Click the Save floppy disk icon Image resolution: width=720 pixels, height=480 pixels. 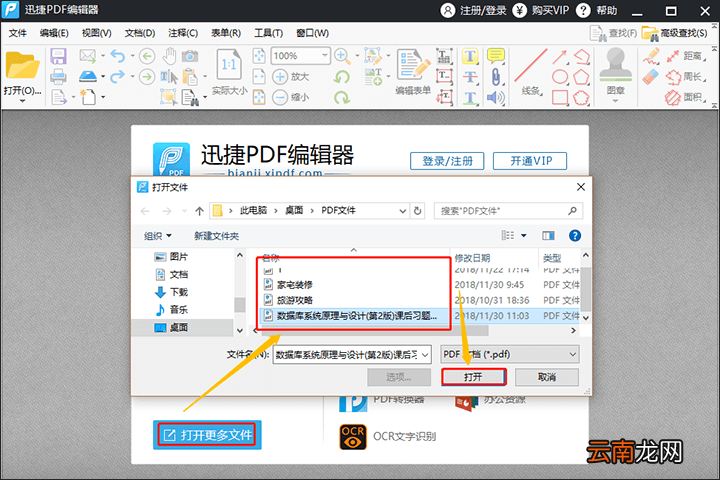click(58, 56)
